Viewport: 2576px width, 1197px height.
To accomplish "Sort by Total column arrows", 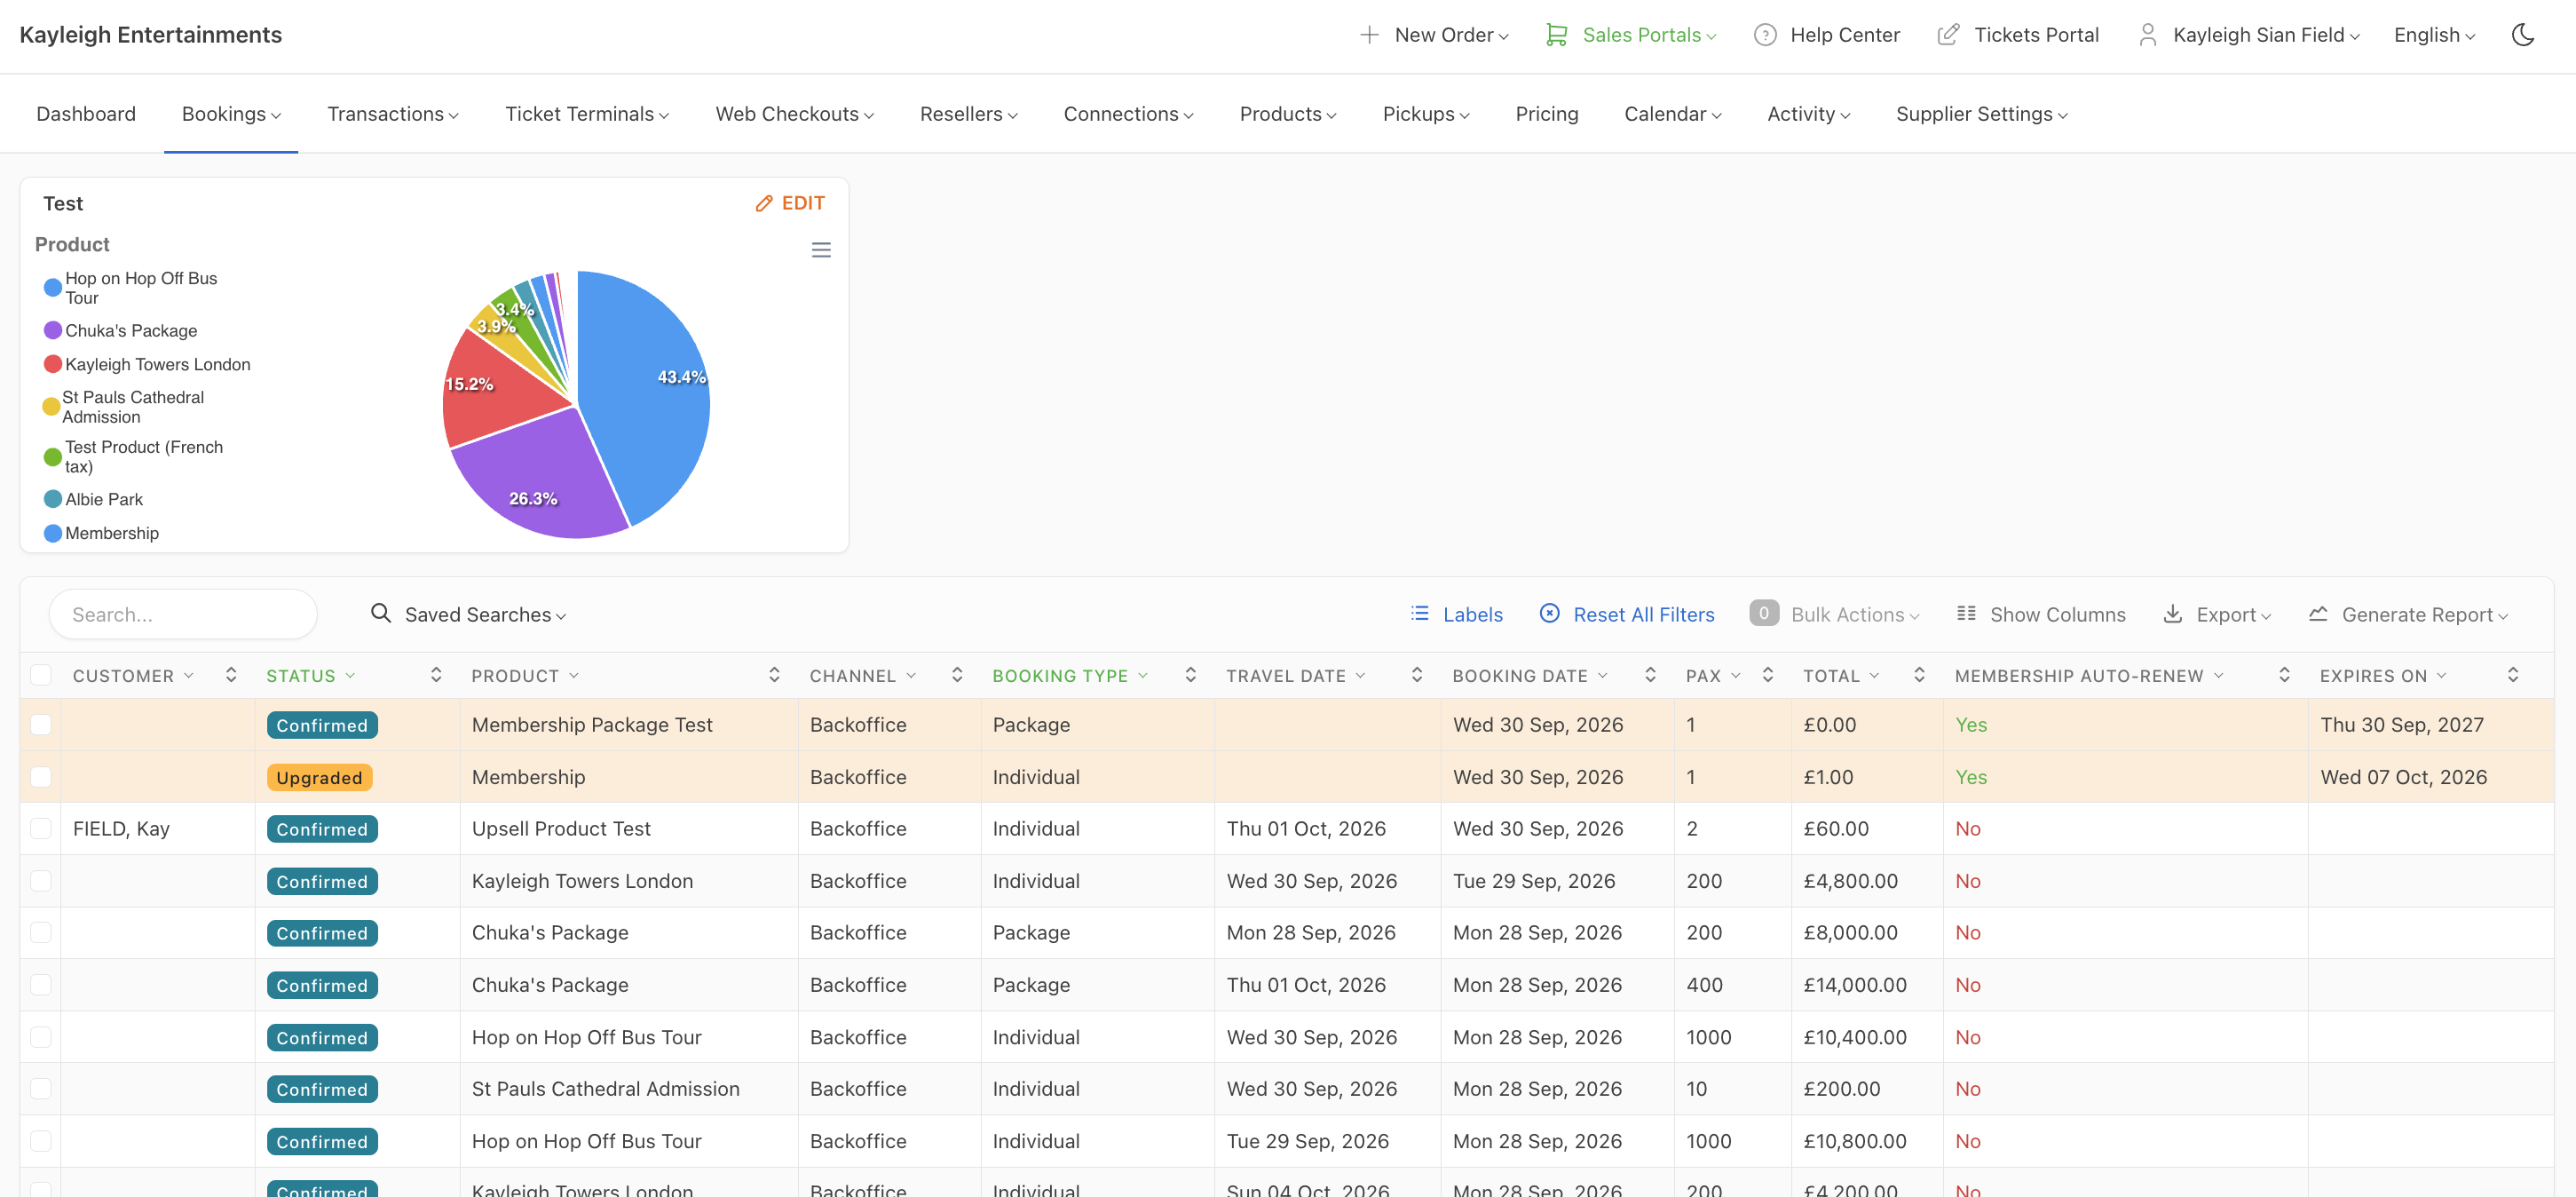I will click(x=1919, y=675).
